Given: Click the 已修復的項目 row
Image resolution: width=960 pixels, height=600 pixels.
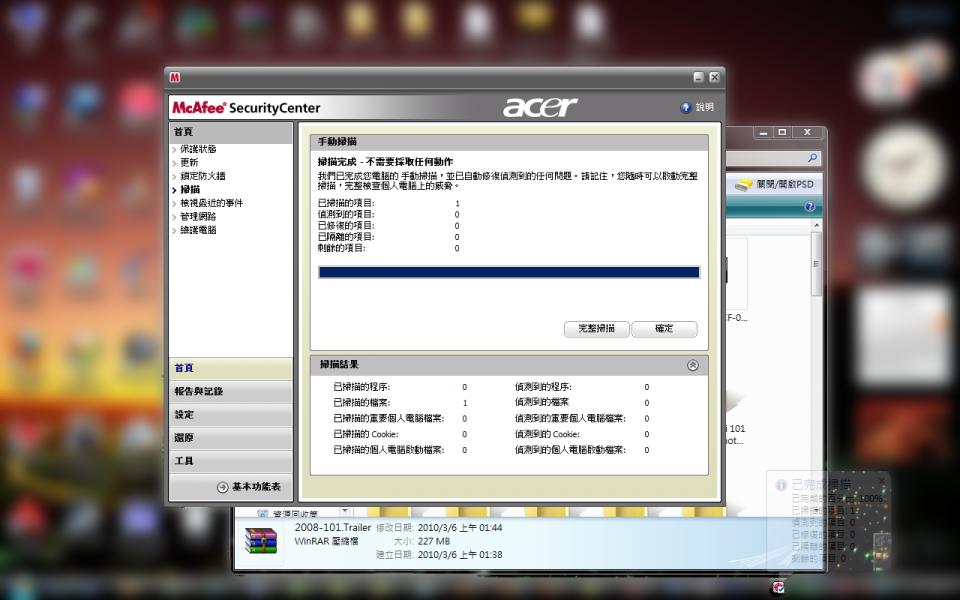Looking at the screenshot, I should coord(389,226).
